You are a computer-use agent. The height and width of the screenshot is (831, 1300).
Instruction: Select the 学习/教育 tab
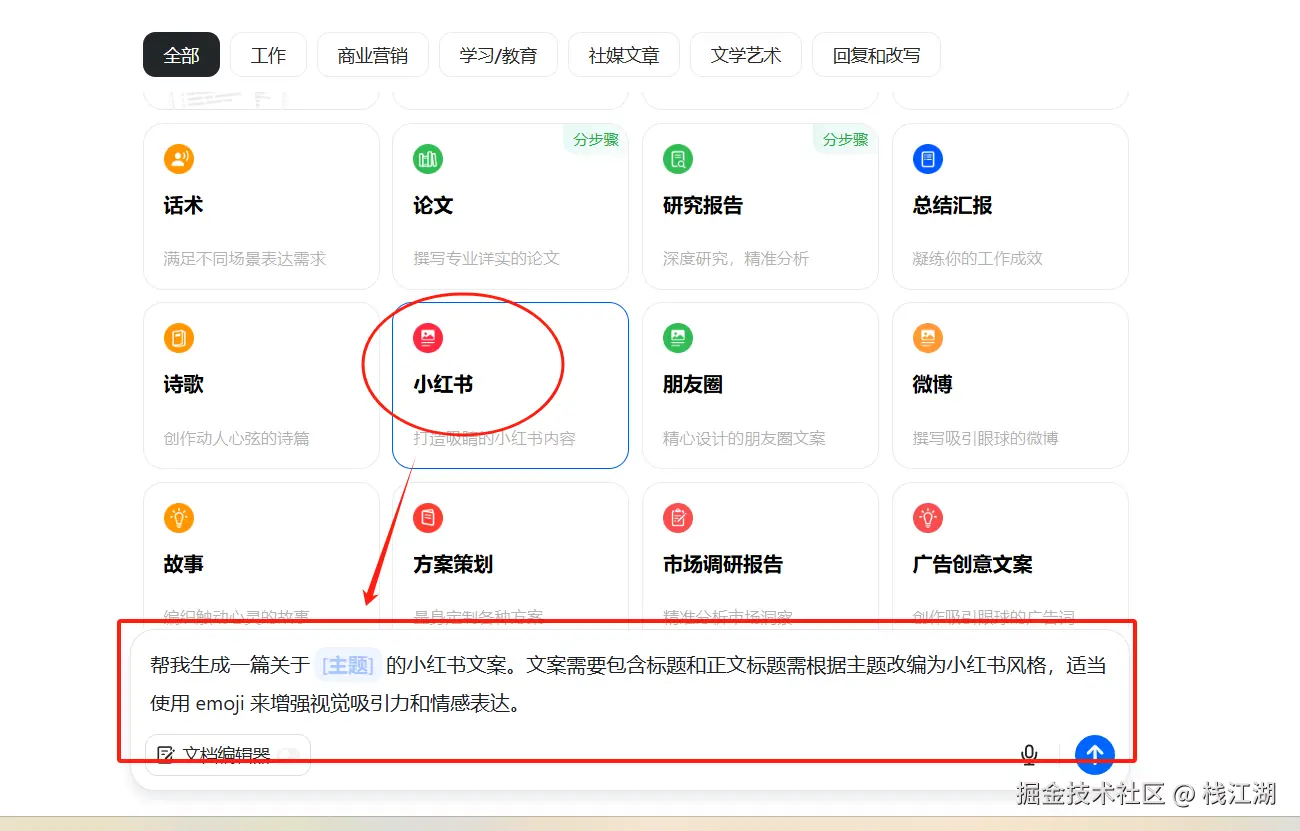(498, 55)
